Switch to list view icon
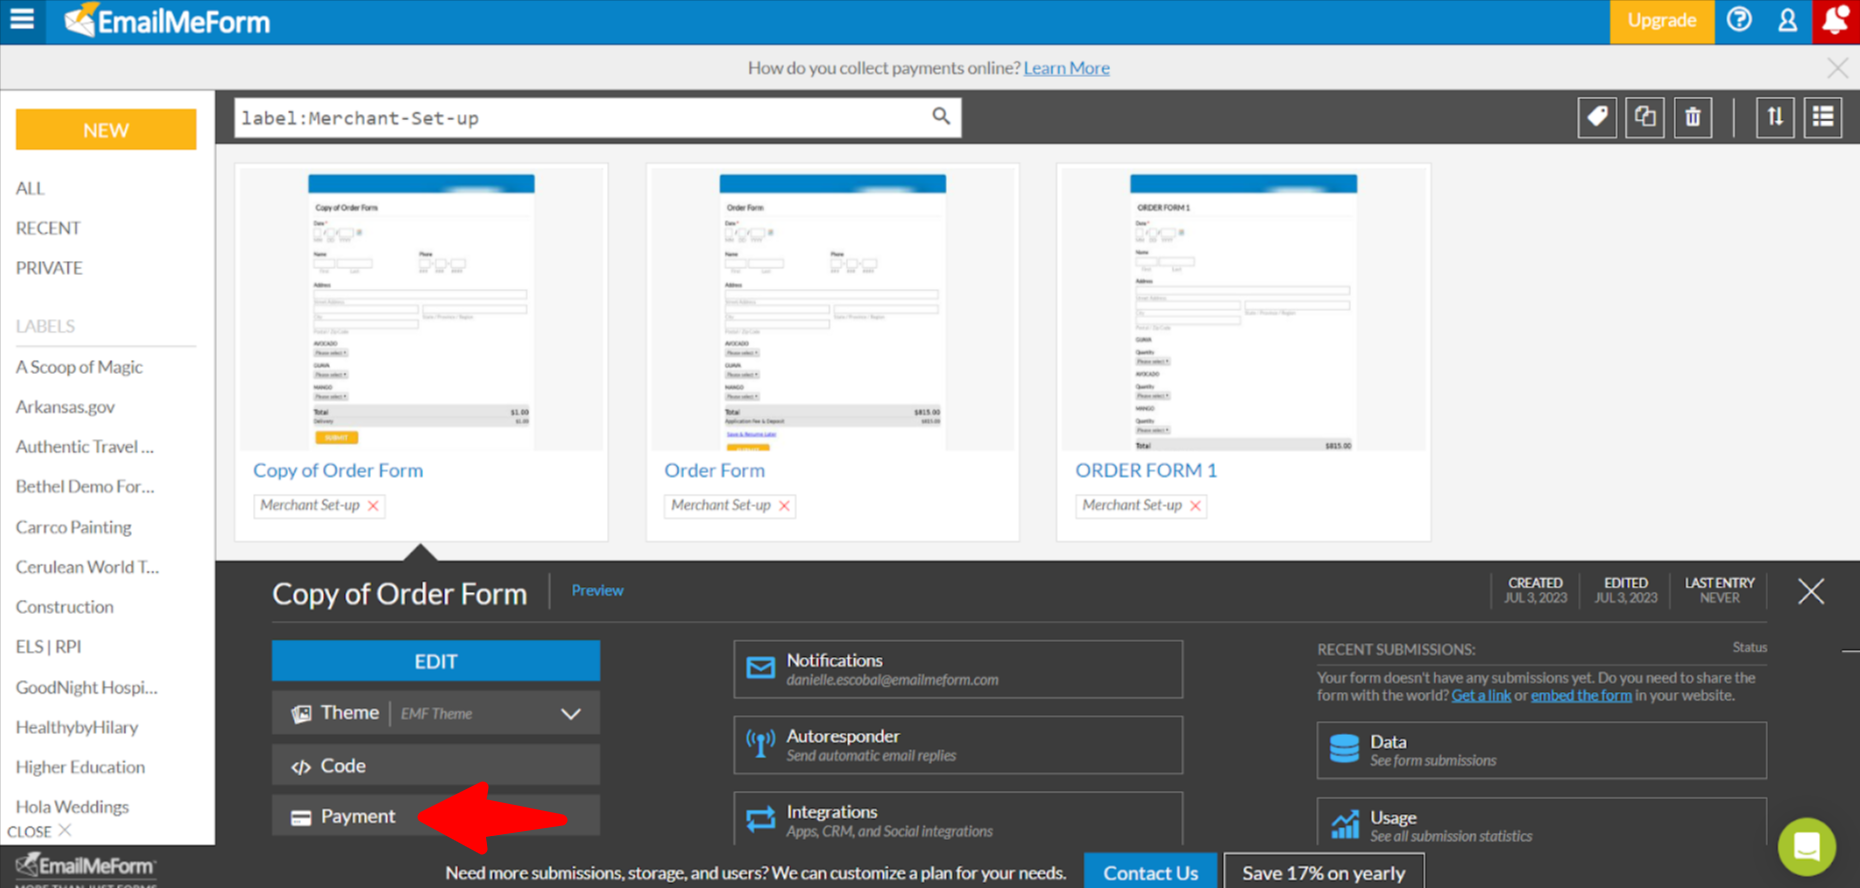Viewport: 1860px width, 888px height. (x=1823, y=117)
